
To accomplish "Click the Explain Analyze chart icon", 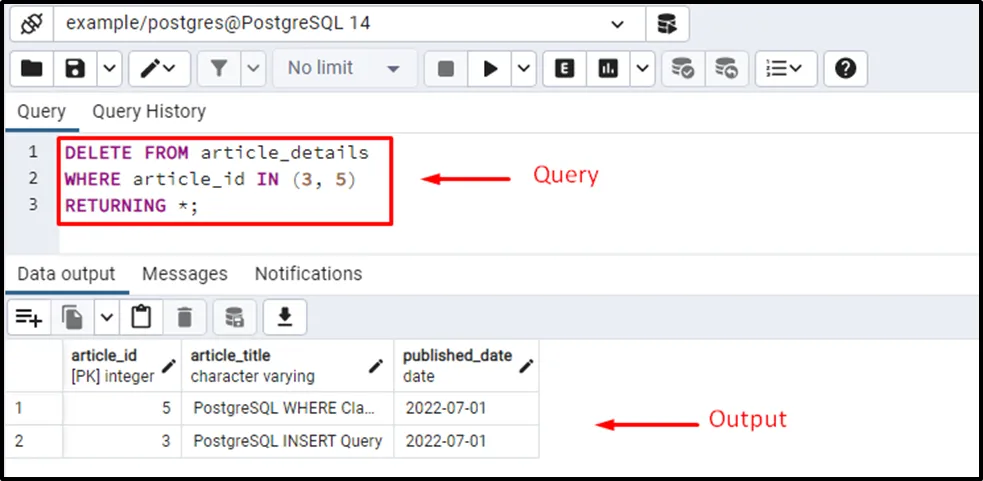I will [x=608, y=68].
